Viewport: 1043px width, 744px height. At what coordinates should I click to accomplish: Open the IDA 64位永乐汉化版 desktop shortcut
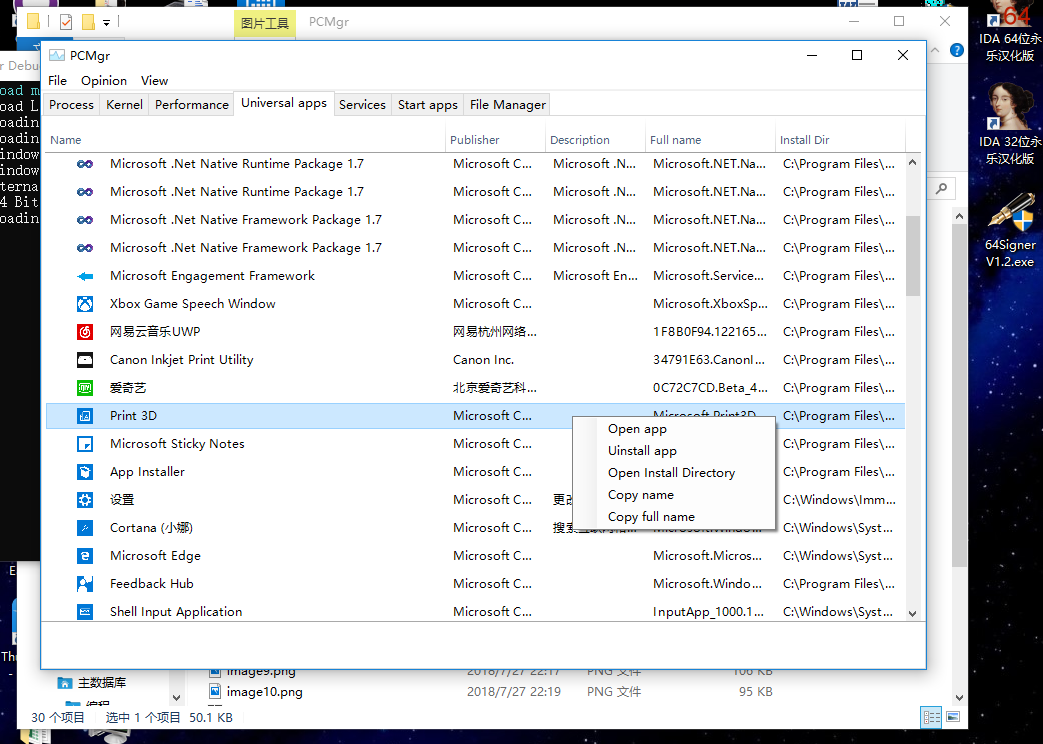point(1009,32)
